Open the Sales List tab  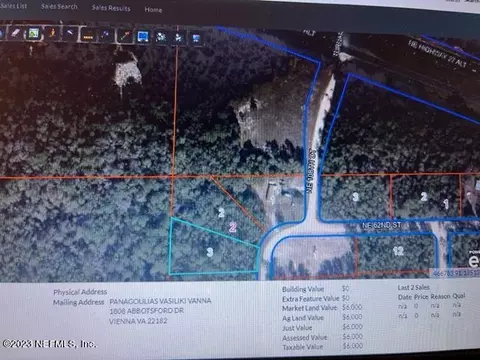(x=13, y=5)
